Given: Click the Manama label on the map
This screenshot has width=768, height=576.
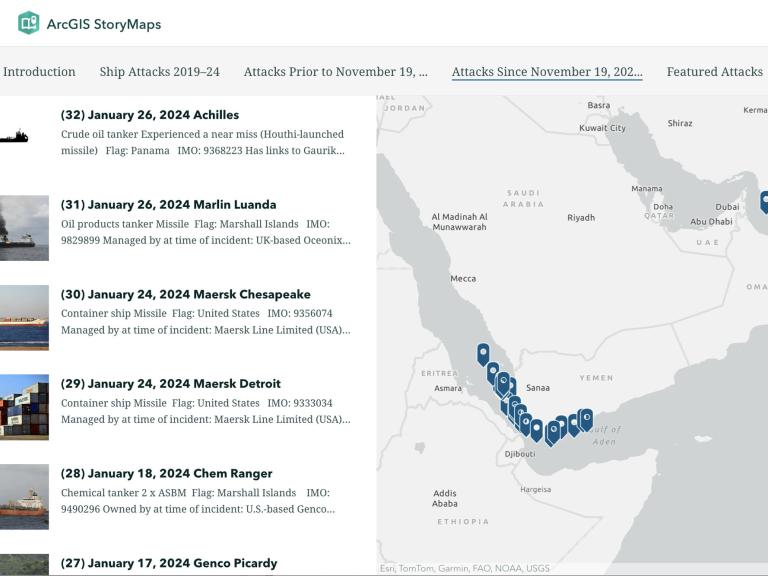Looking at the screenshot, I should 647,189.
